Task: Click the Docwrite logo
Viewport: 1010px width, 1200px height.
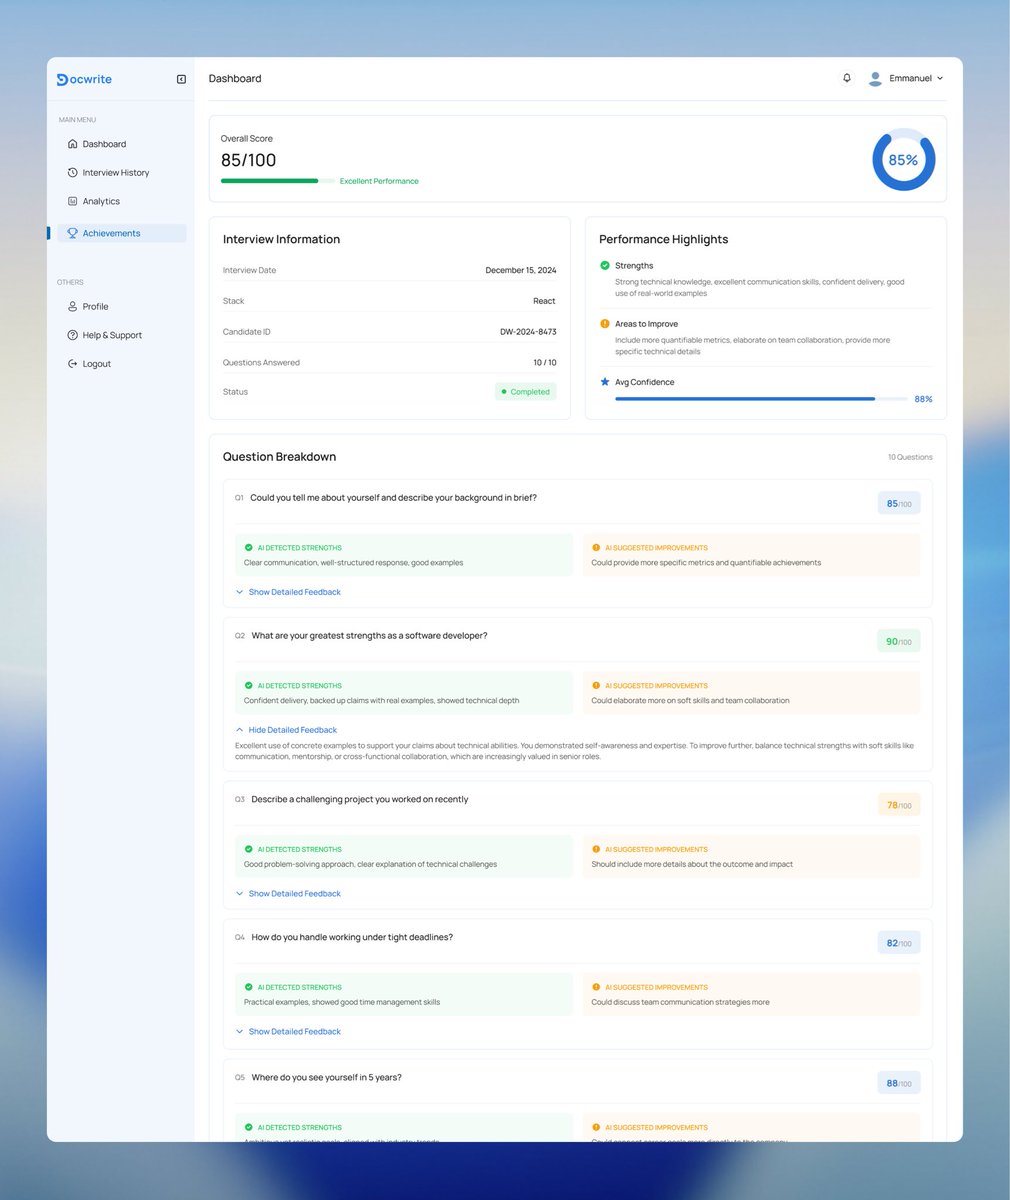Action: [x=84, y=79]
